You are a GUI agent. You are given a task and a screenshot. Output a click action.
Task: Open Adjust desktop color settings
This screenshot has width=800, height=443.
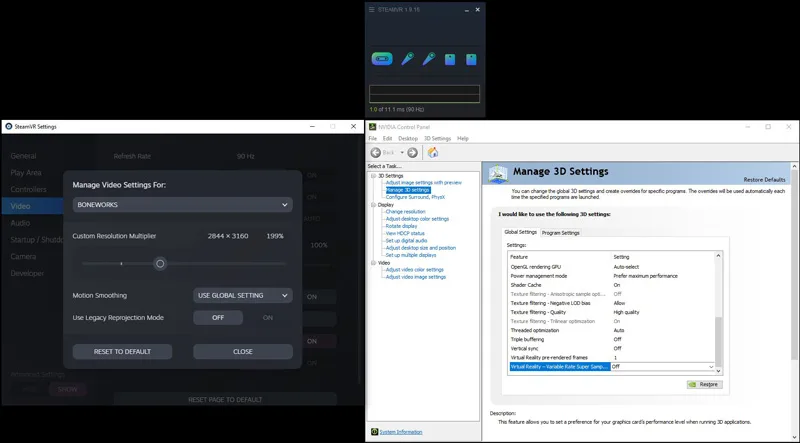click(417, 219)
